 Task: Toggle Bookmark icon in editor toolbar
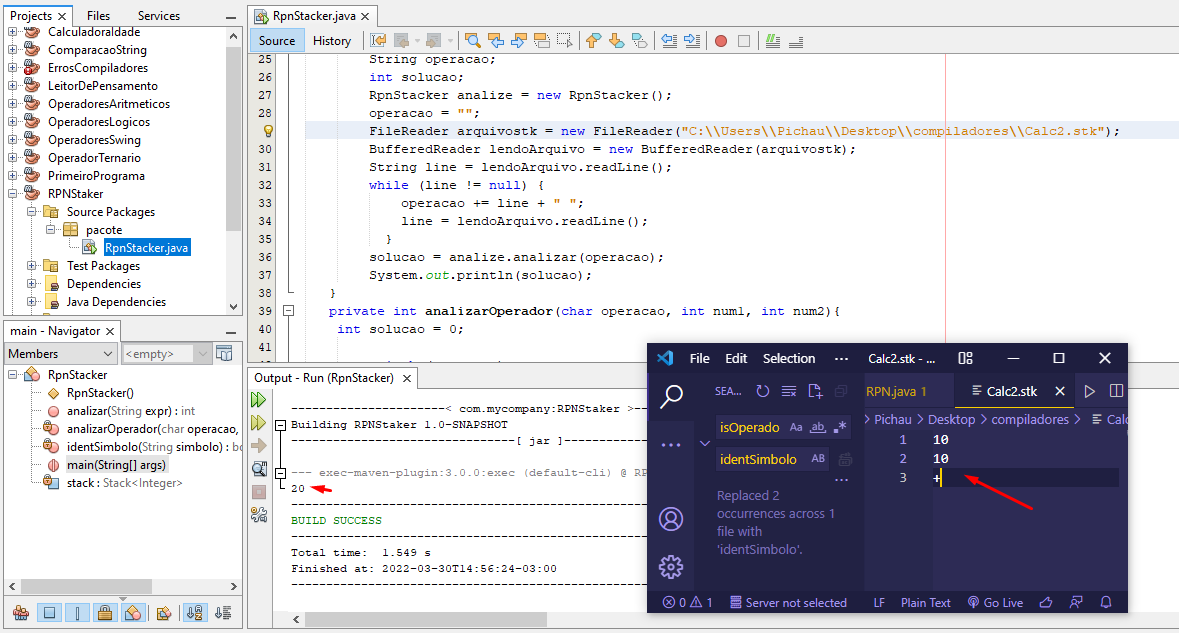point(639,41)
